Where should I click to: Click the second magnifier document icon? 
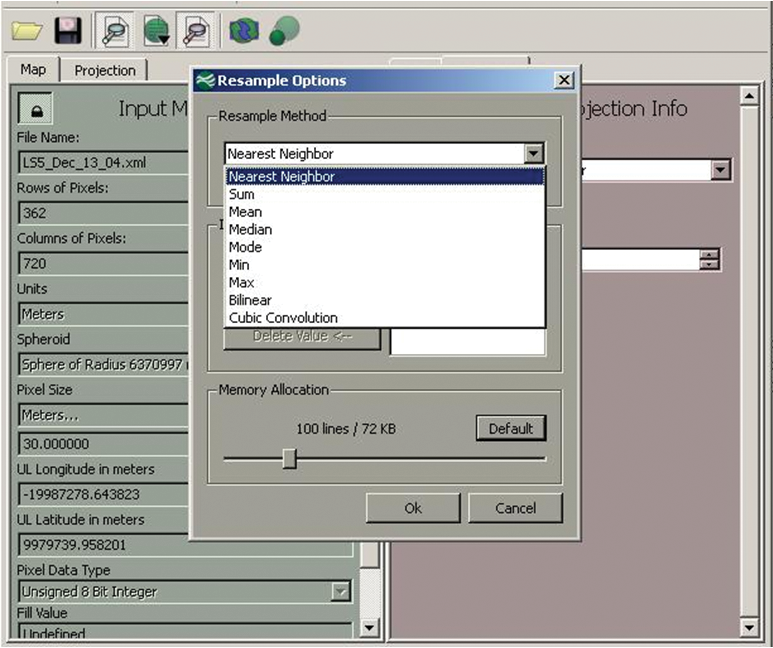tap(197, 31)
